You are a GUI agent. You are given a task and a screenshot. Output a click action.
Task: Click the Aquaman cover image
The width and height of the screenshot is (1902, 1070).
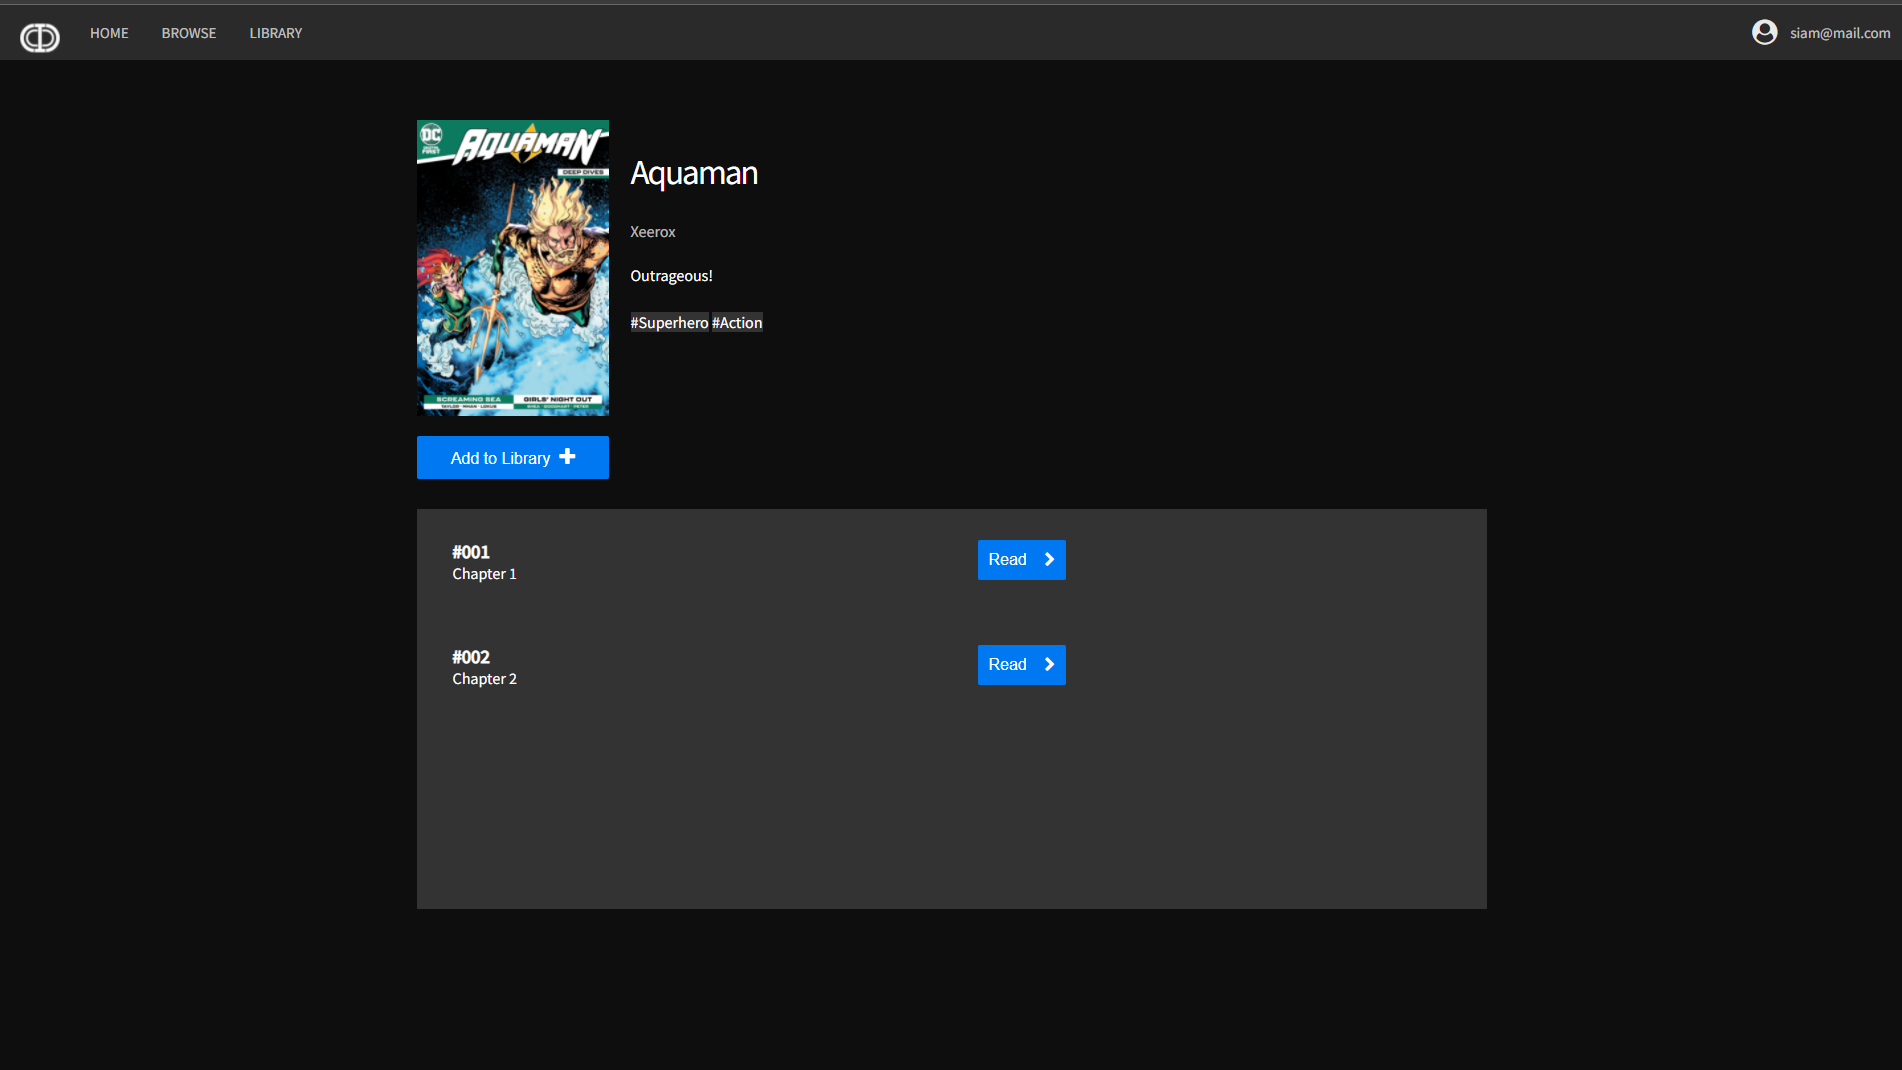512,268
